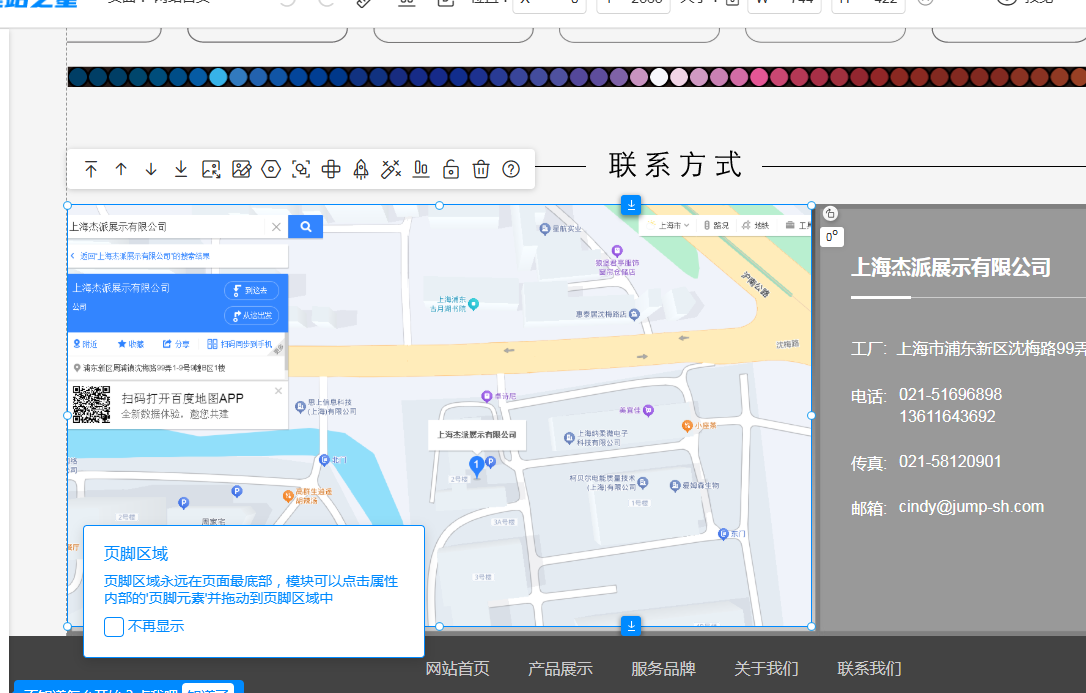Click the blue top-edge download handle icon
Image resolution: width=1086 pixels, height=693 pixels.
[631, 205]
